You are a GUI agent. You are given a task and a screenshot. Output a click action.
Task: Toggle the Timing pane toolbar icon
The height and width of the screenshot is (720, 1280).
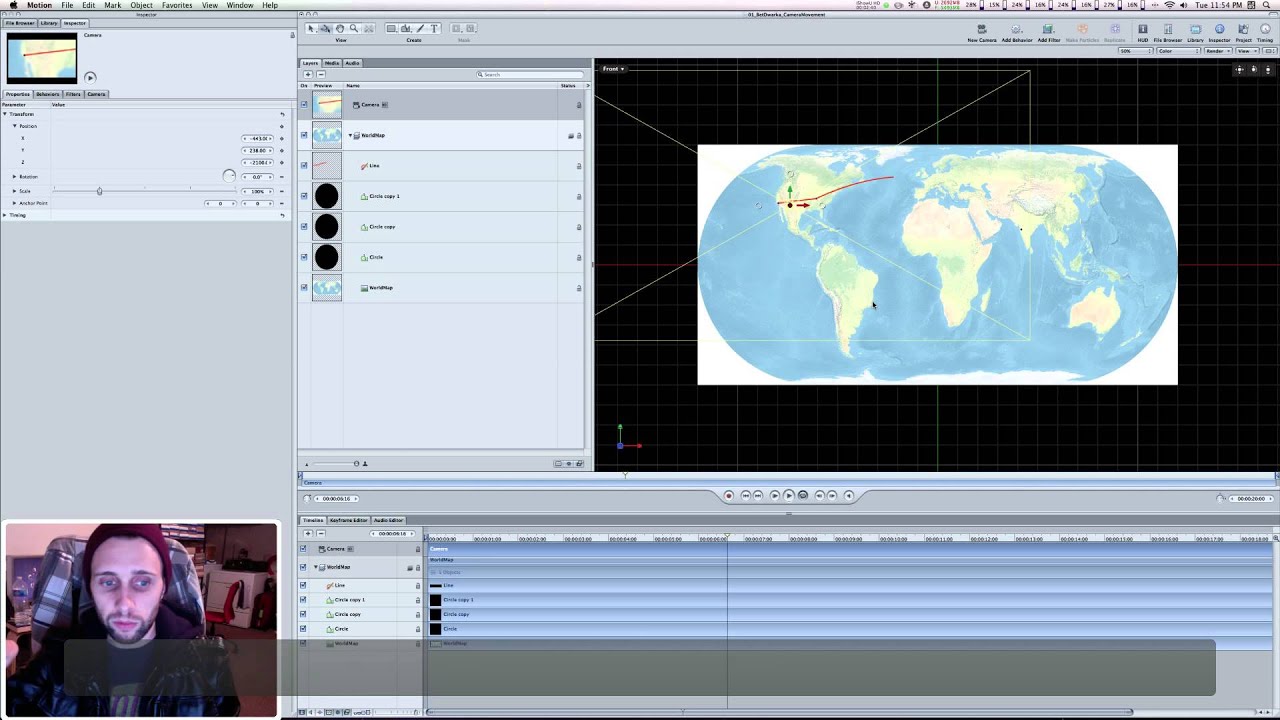[1265, 33]
